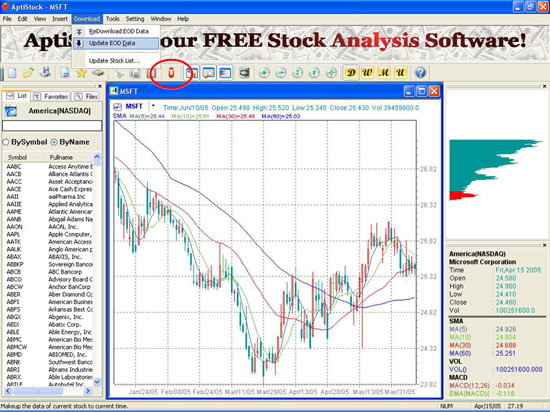
Task: Select the BySymbol radio button
Action: tap(6, 142)
